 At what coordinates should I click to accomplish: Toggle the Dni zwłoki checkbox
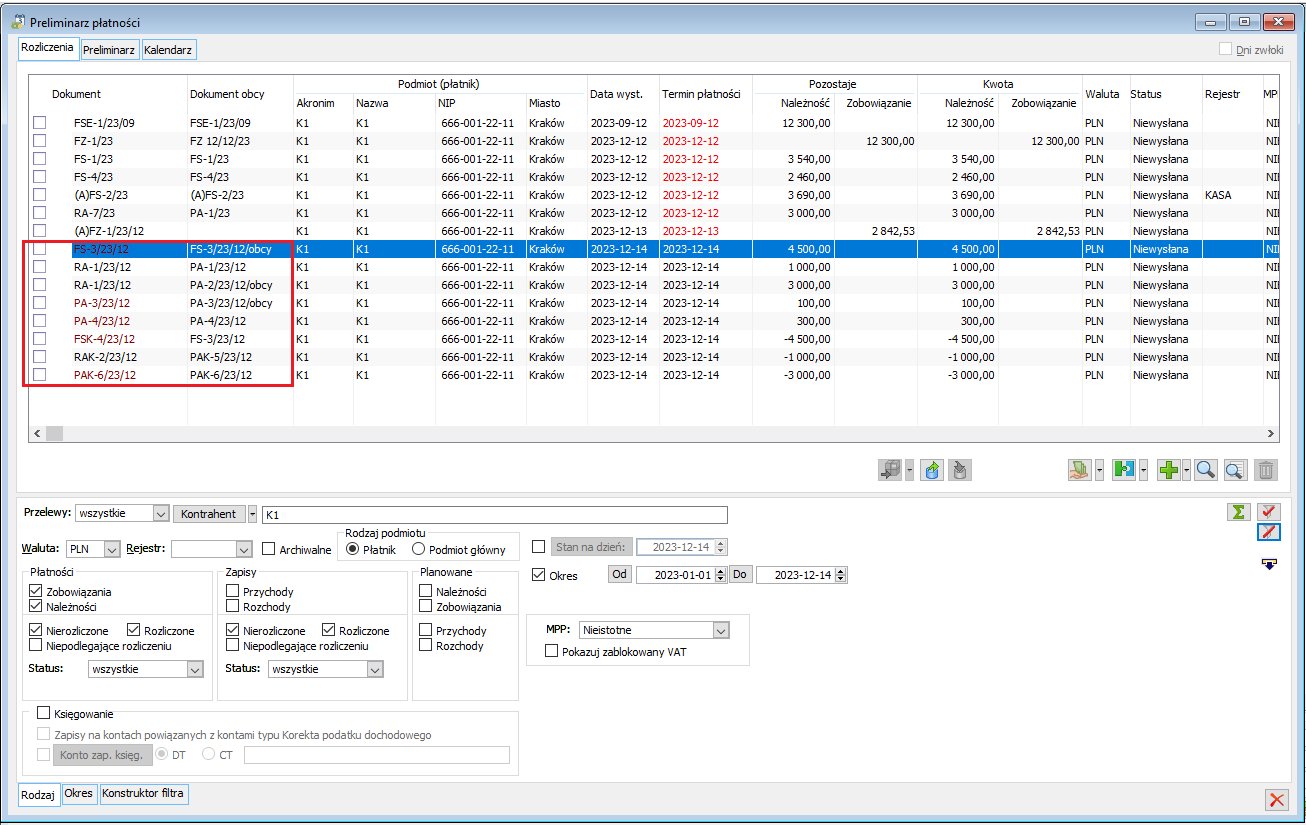click(1226, 49)
